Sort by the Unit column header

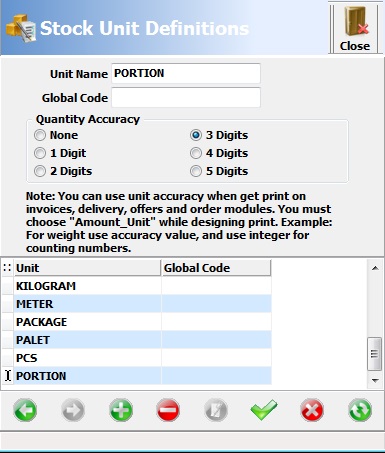87,268
